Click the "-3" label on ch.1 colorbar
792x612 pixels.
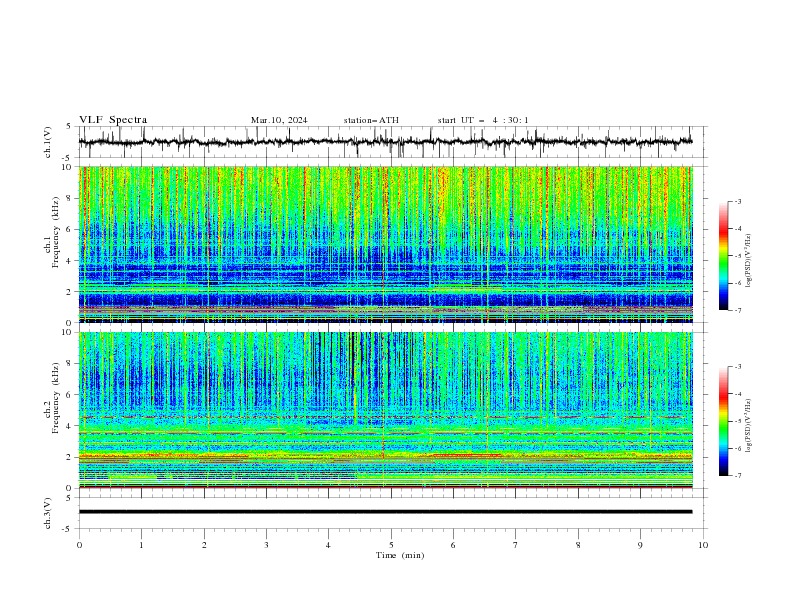coord(737,201)
